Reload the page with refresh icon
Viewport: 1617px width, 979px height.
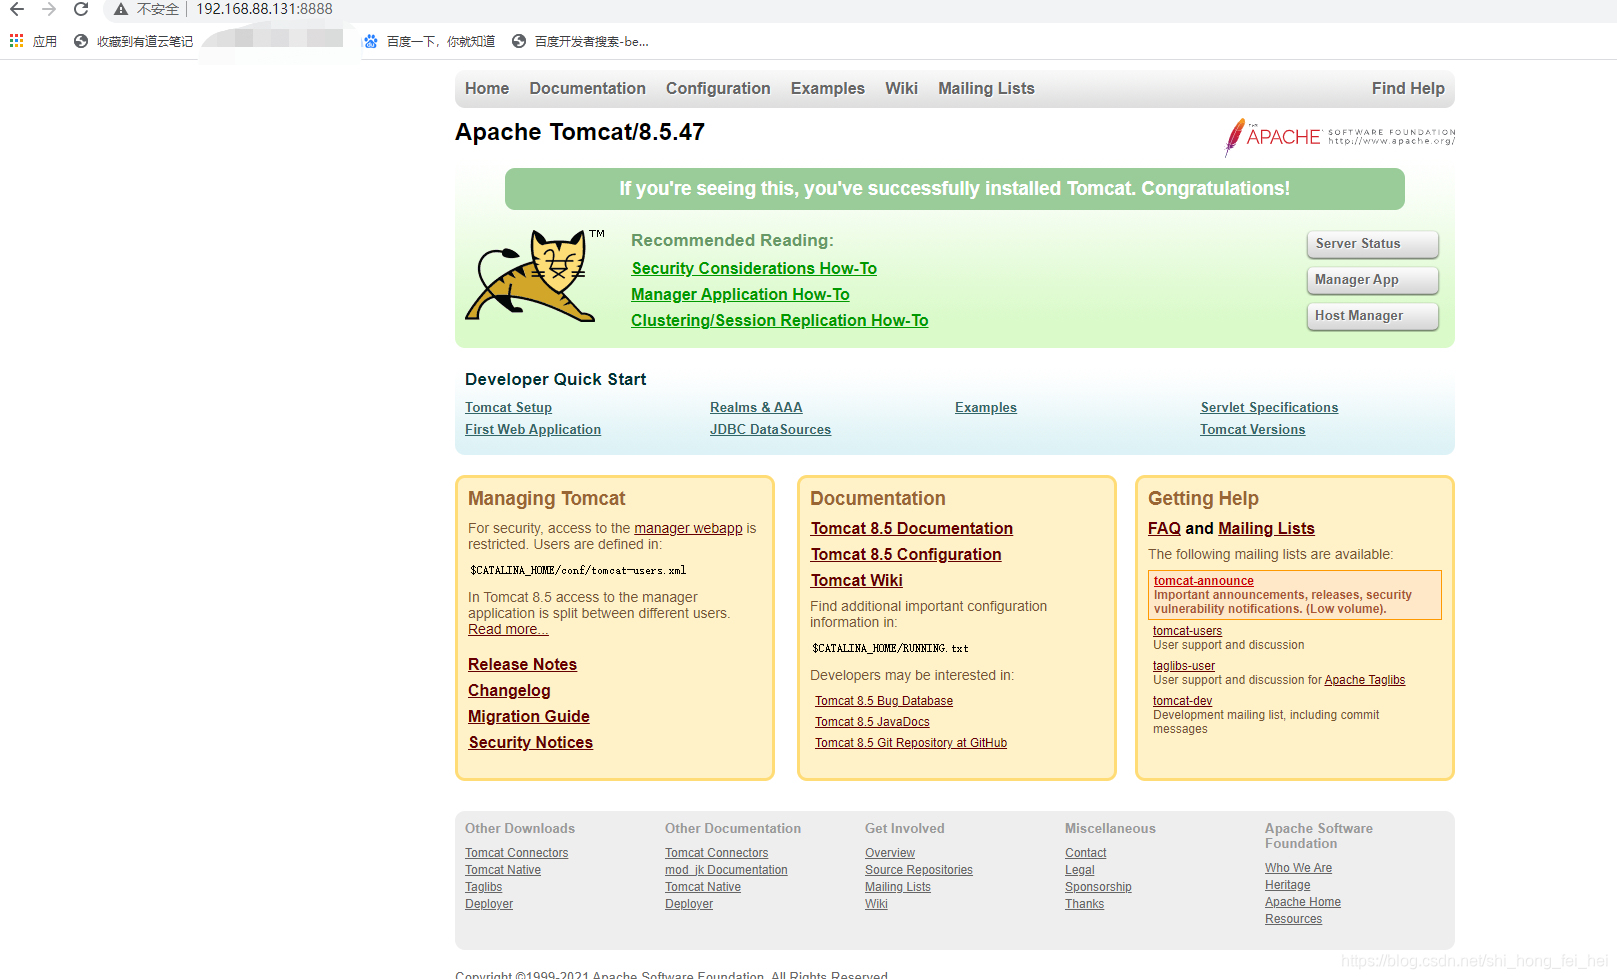coord(81,9)
